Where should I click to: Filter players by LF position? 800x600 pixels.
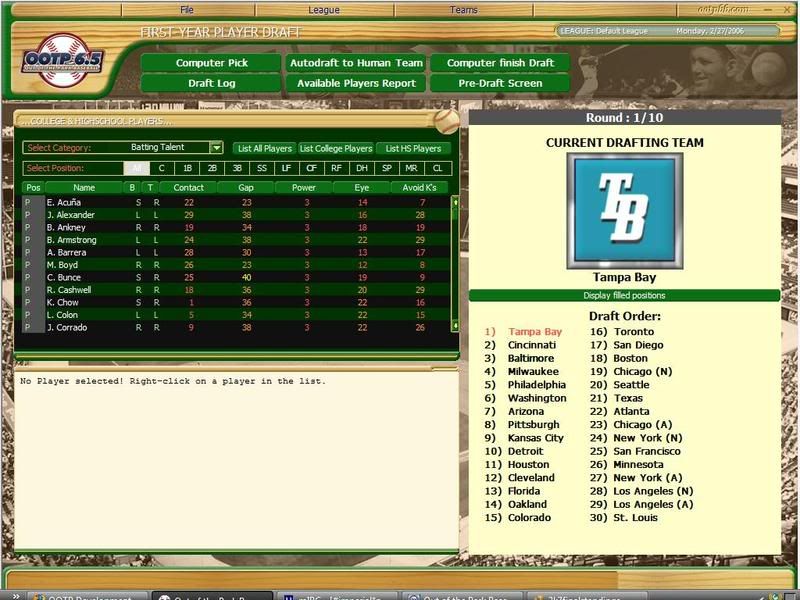point(287,168)
